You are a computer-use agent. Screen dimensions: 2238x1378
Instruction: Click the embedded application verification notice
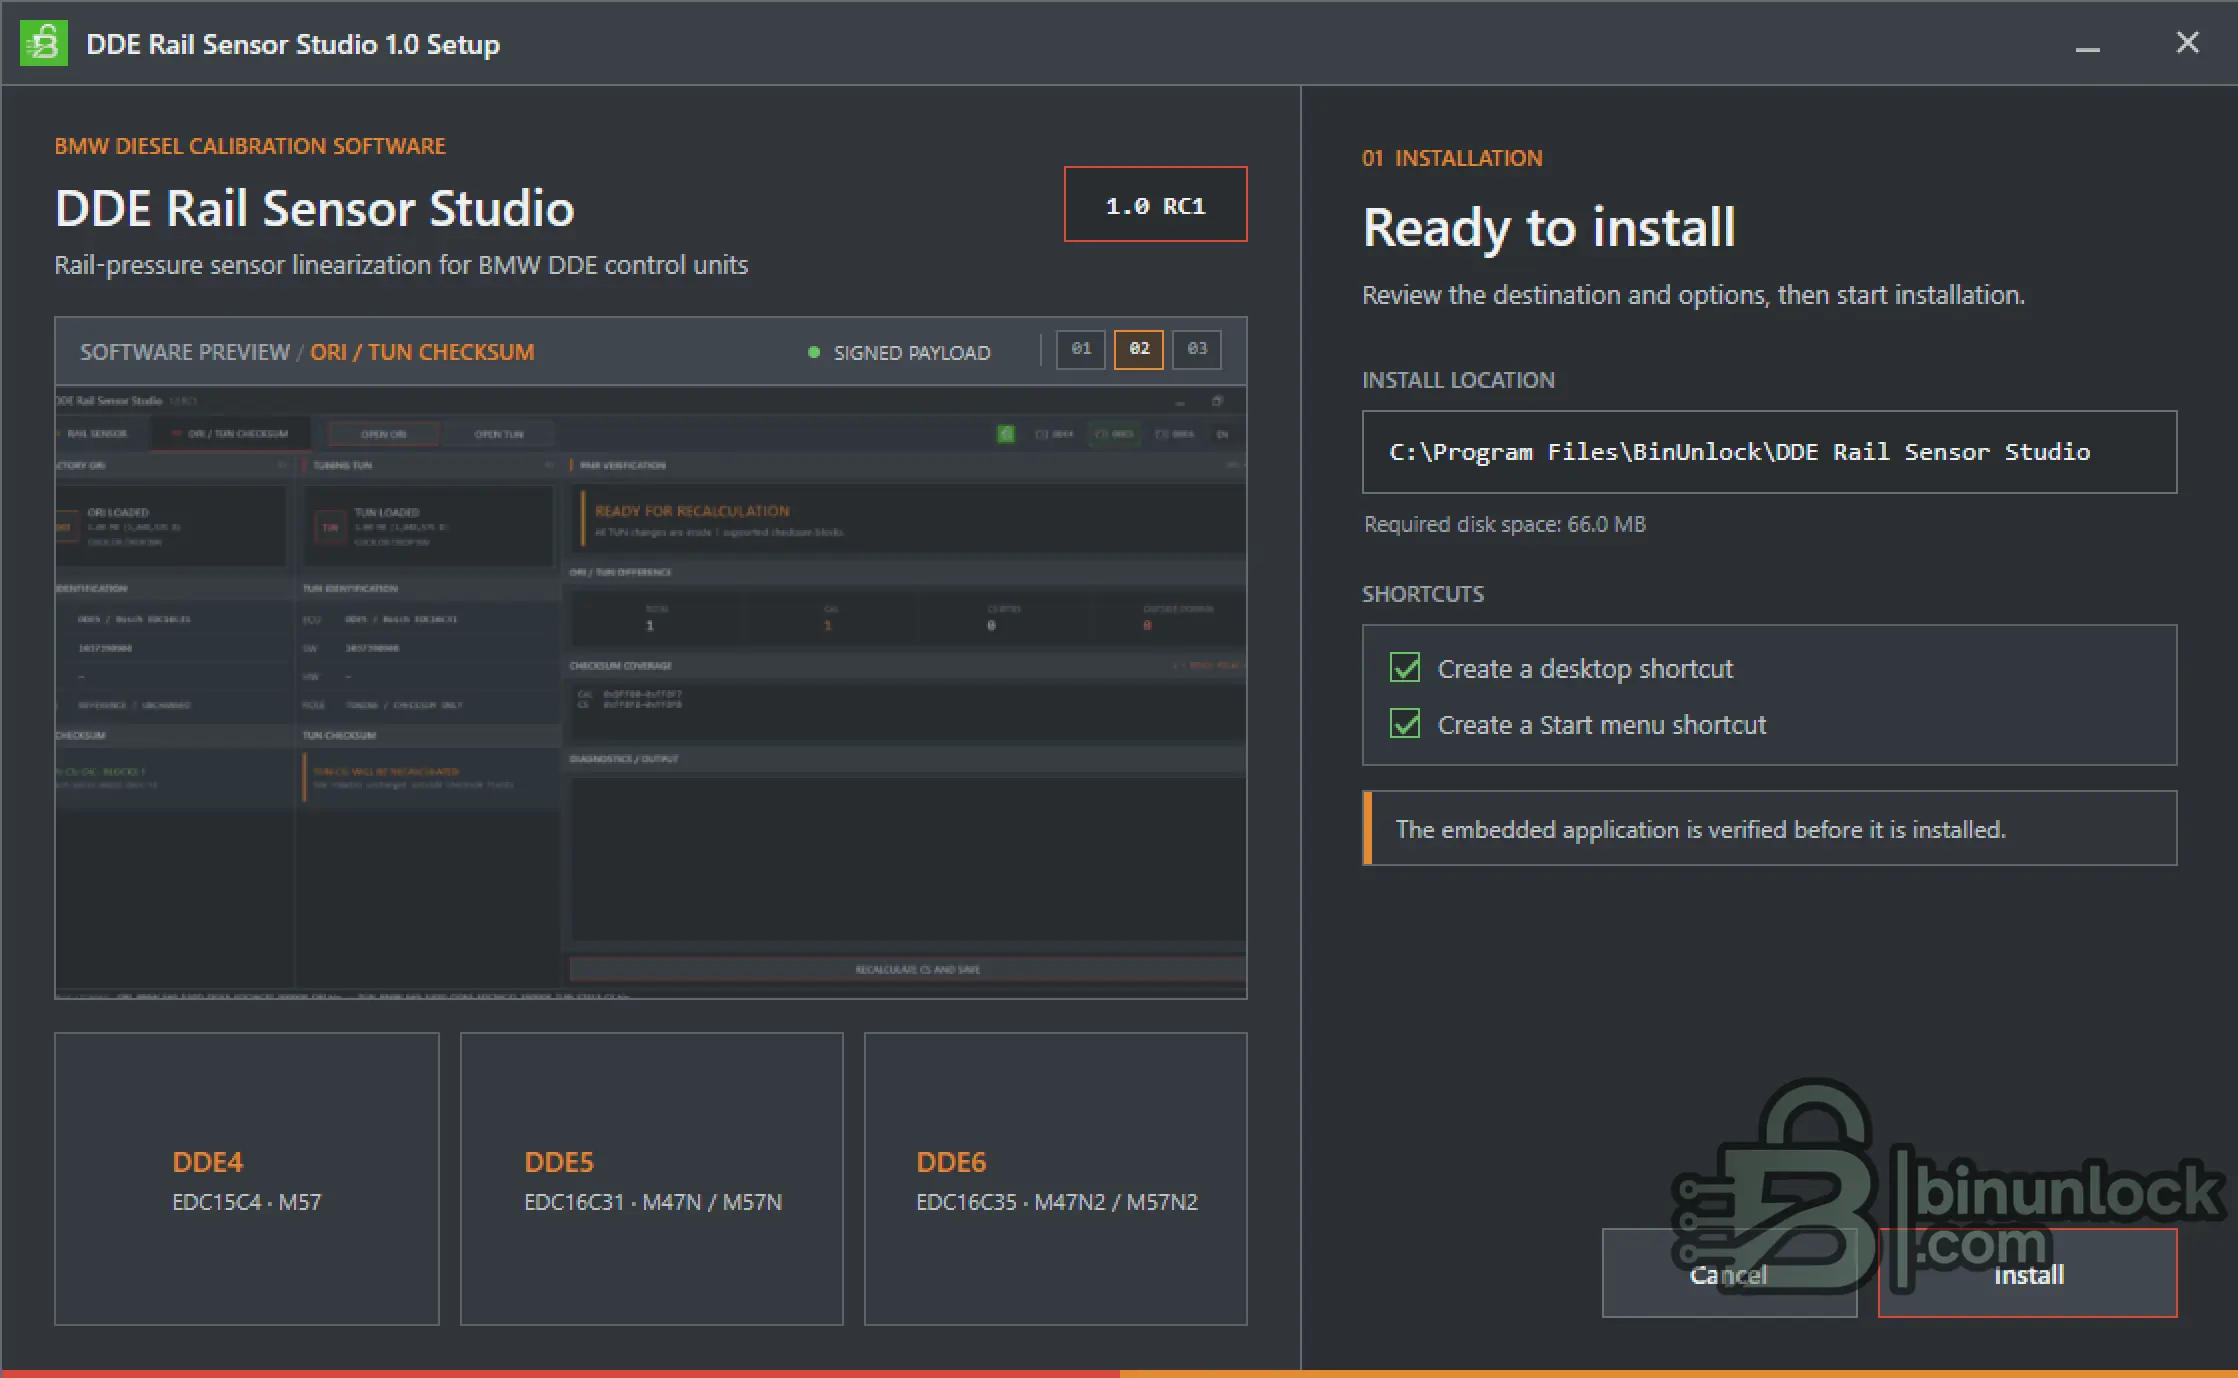point(1769,828)
